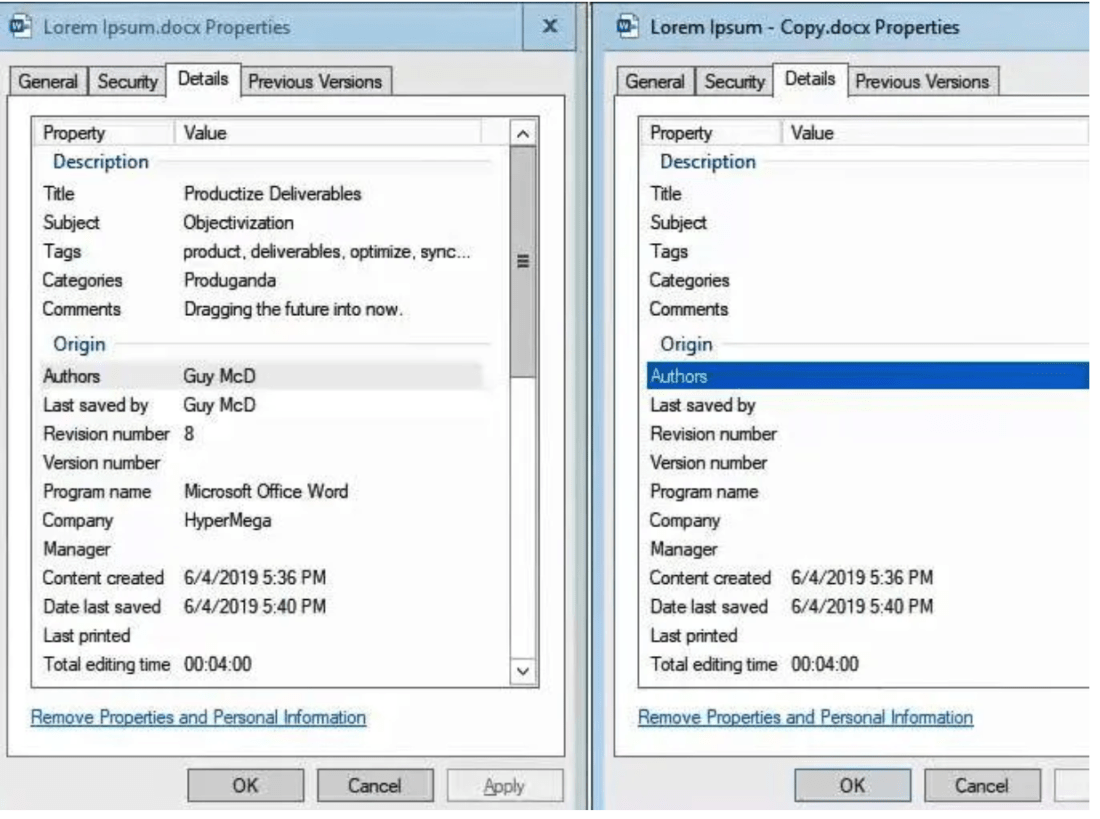Click Apply in Lorem Ipsum.docx Properties

(x=504, y=785)
